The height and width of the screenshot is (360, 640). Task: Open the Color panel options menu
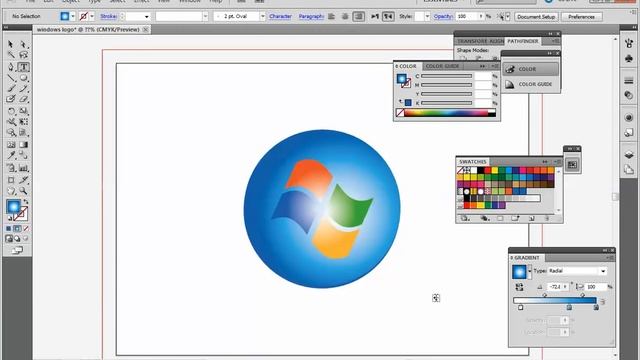(495, 66)
